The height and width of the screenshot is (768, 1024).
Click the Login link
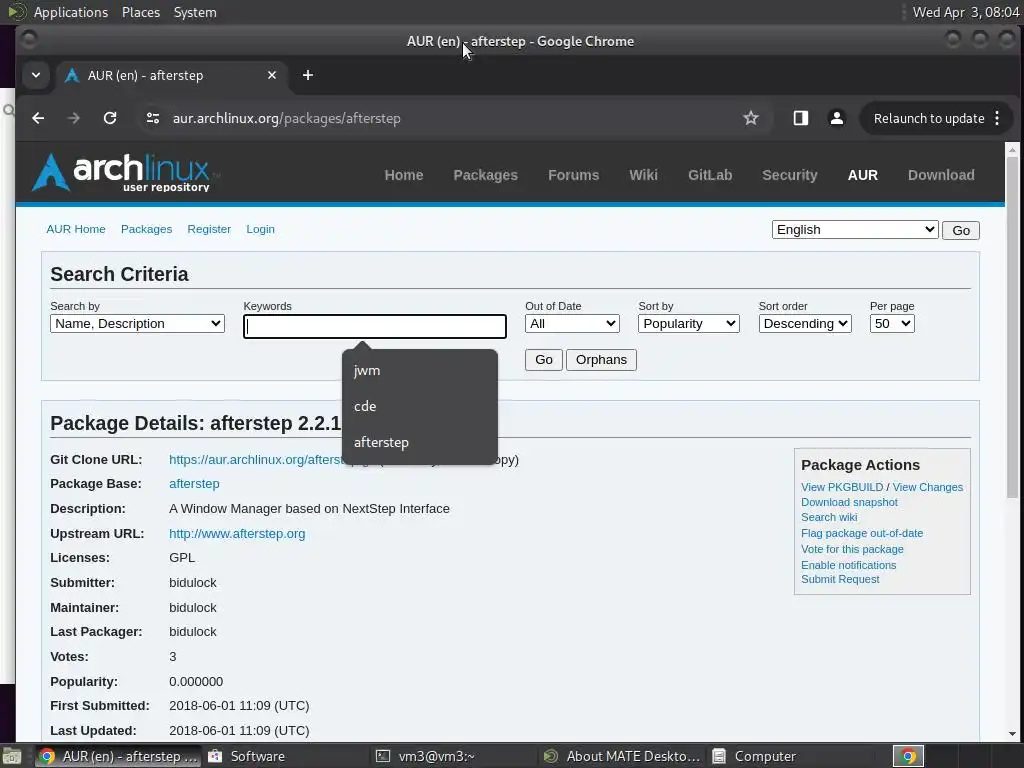(x=261, y=229)
